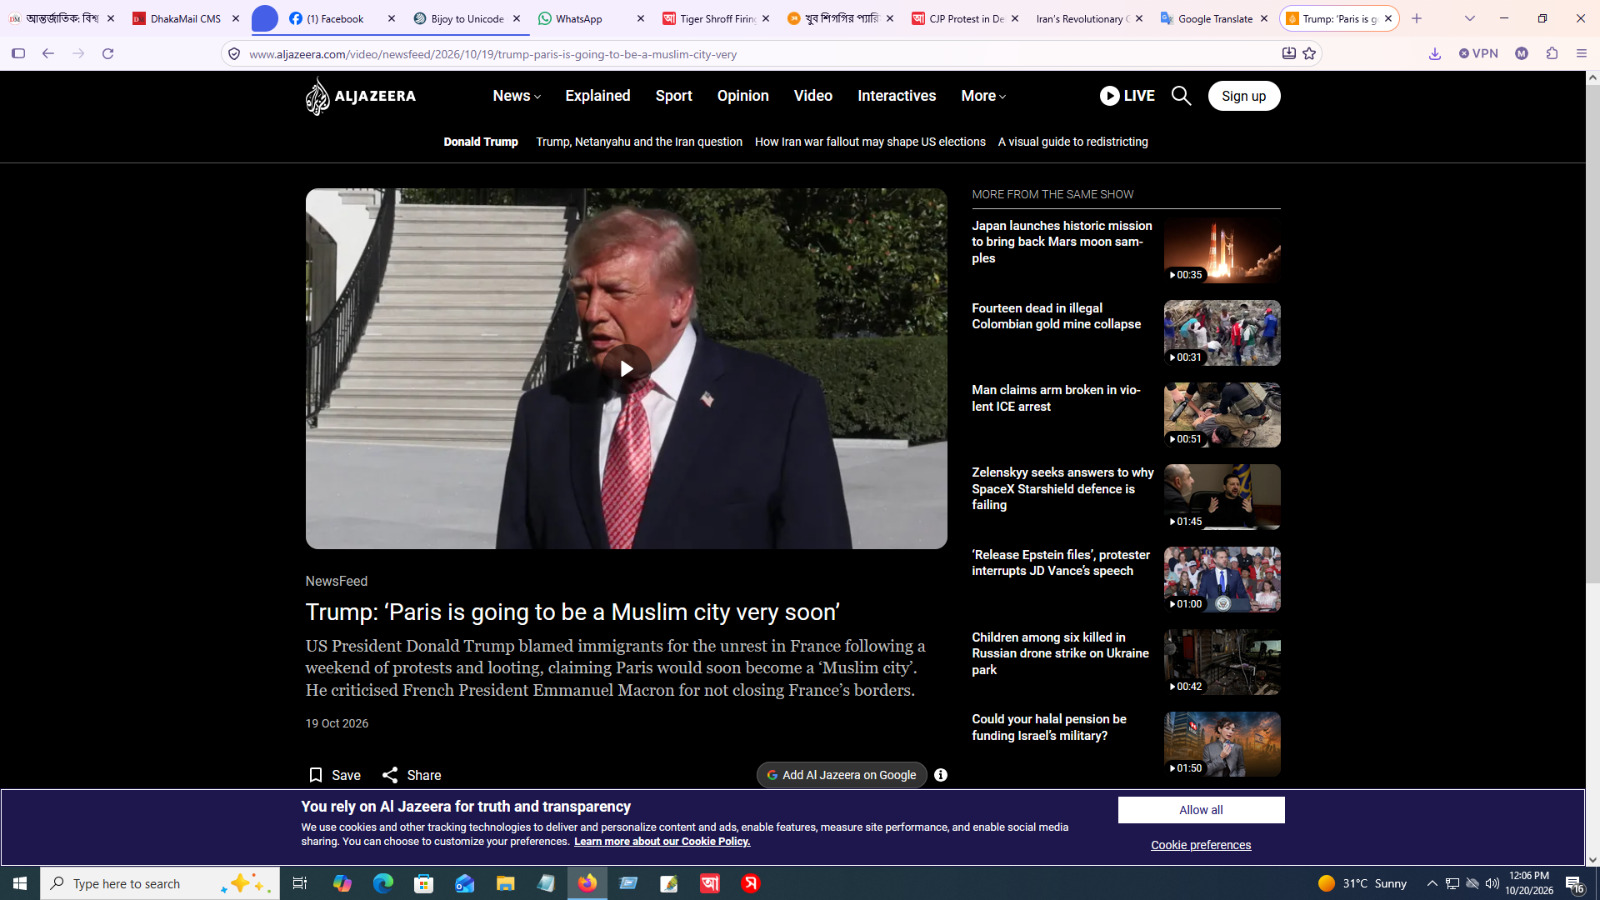
Task: Open Windows Start menu
Action: click(x=19, y=883)
